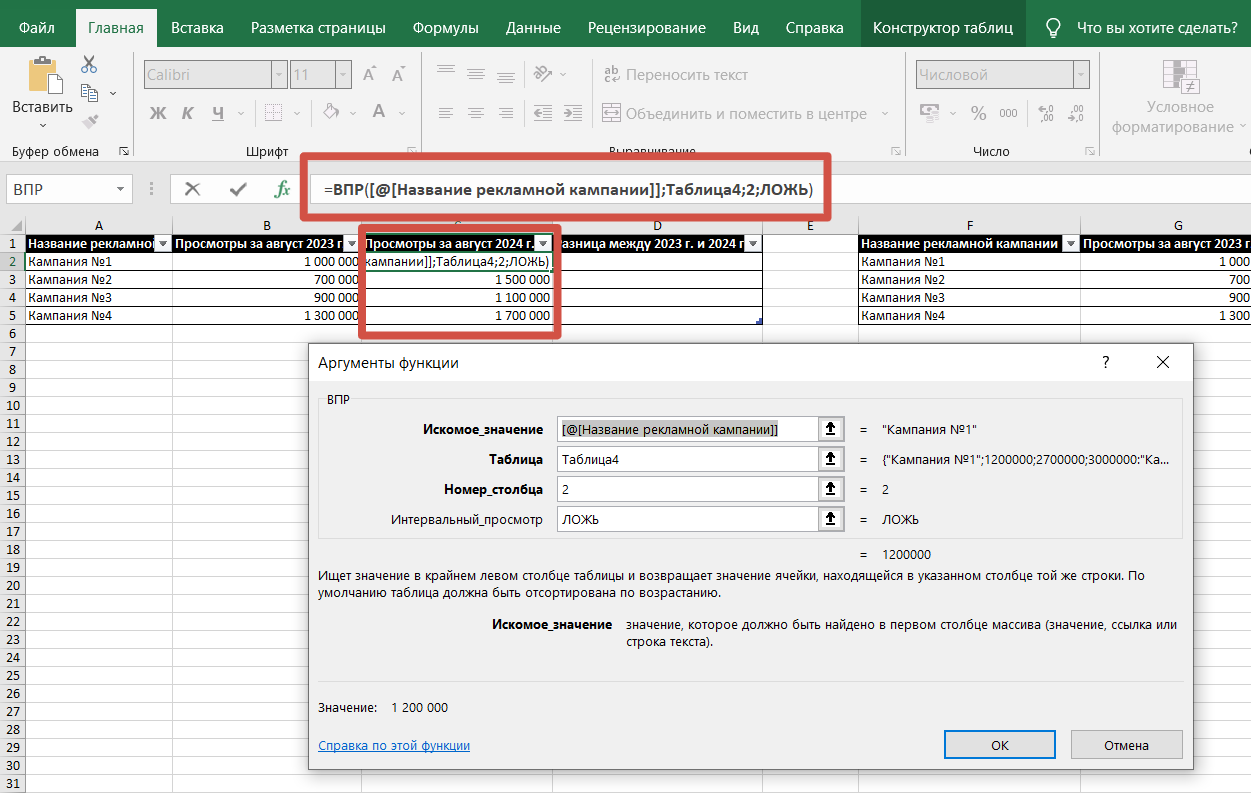Viewport: 1251px width, 793px height.
Task: Click the decrease indent icon
Action: 544,113
